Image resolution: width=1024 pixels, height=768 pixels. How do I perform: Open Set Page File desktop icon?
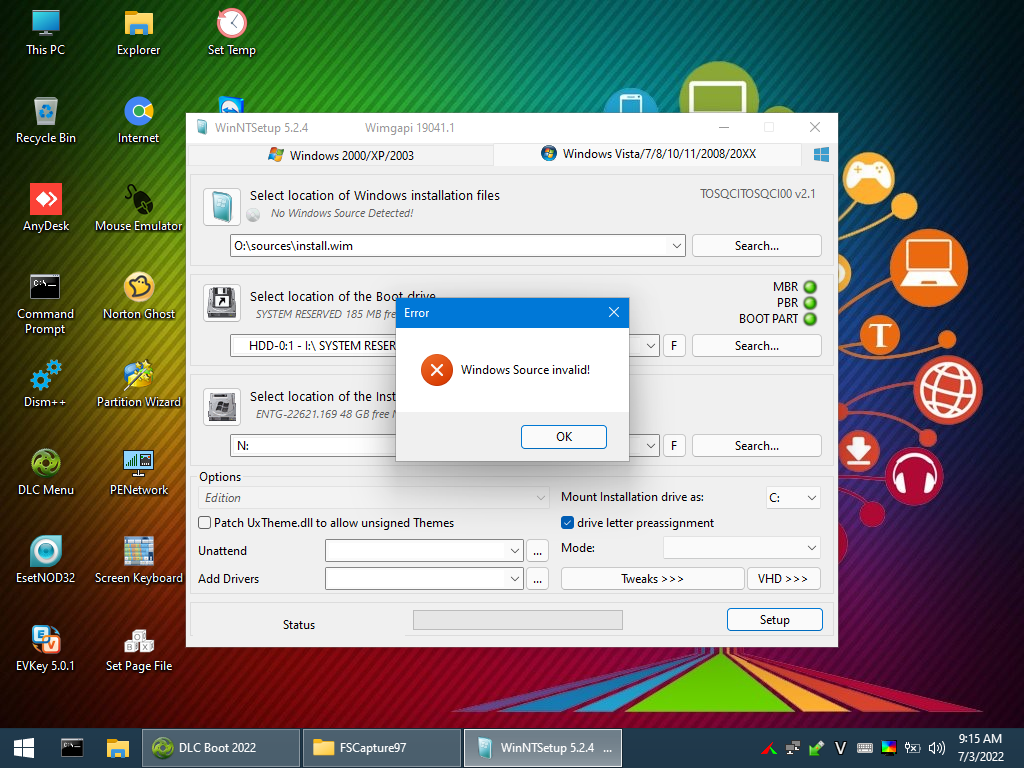pyautogui.click(x=138, y=648)
